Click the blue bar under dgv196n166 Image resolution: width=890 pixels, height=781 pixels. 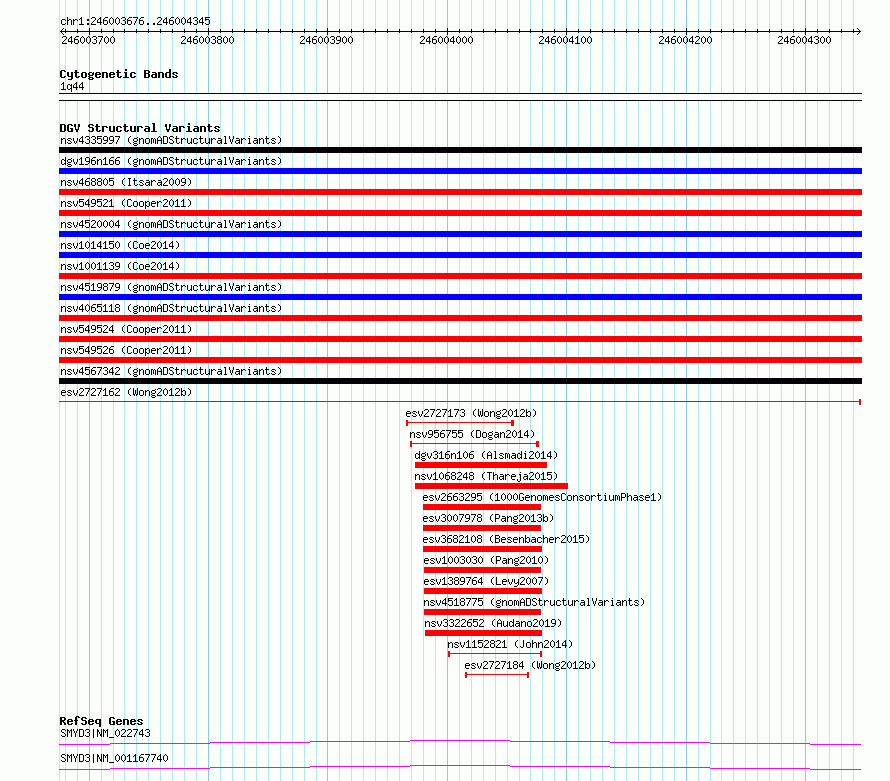coord(460,171)
